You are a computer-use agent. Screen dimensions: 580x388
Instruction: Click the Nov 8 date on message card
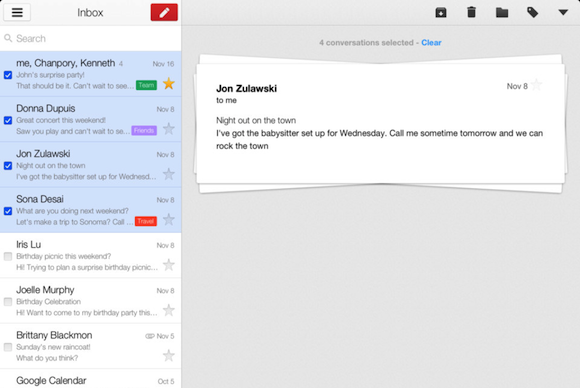pos(517,86)
